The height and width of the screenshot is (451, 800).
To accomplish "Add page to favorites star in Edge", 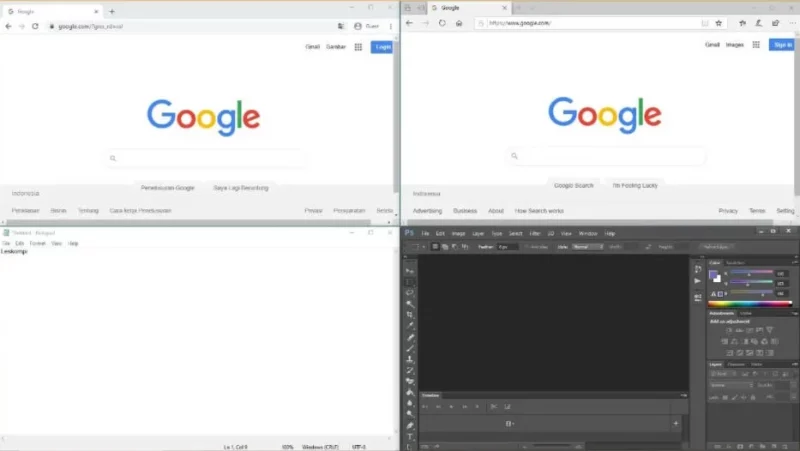I will tap(718, 23).
